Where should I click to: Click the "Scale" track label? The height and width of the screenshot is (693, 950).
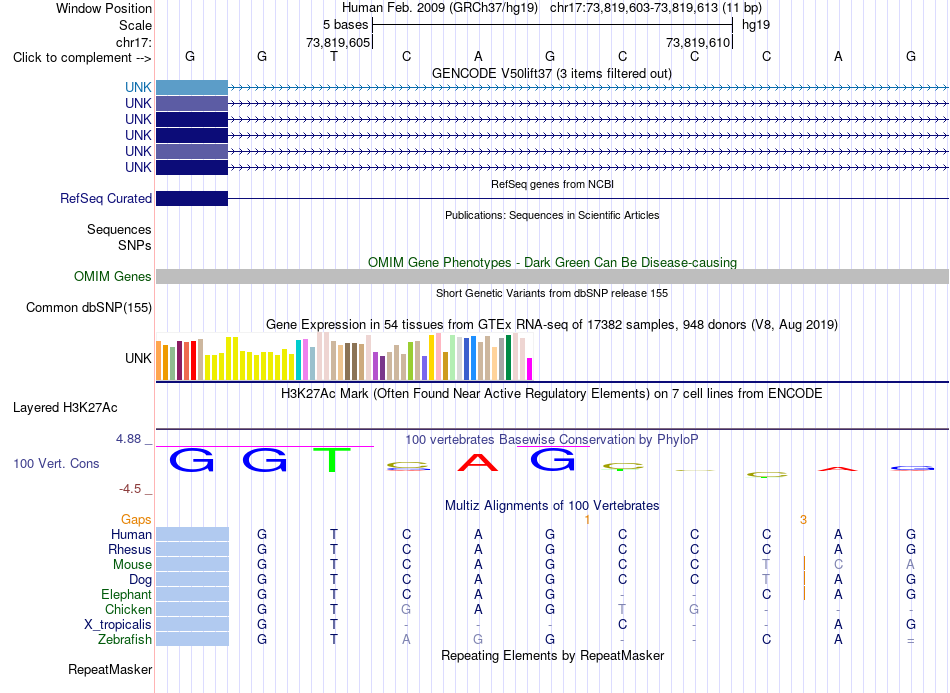coord(135,25)
